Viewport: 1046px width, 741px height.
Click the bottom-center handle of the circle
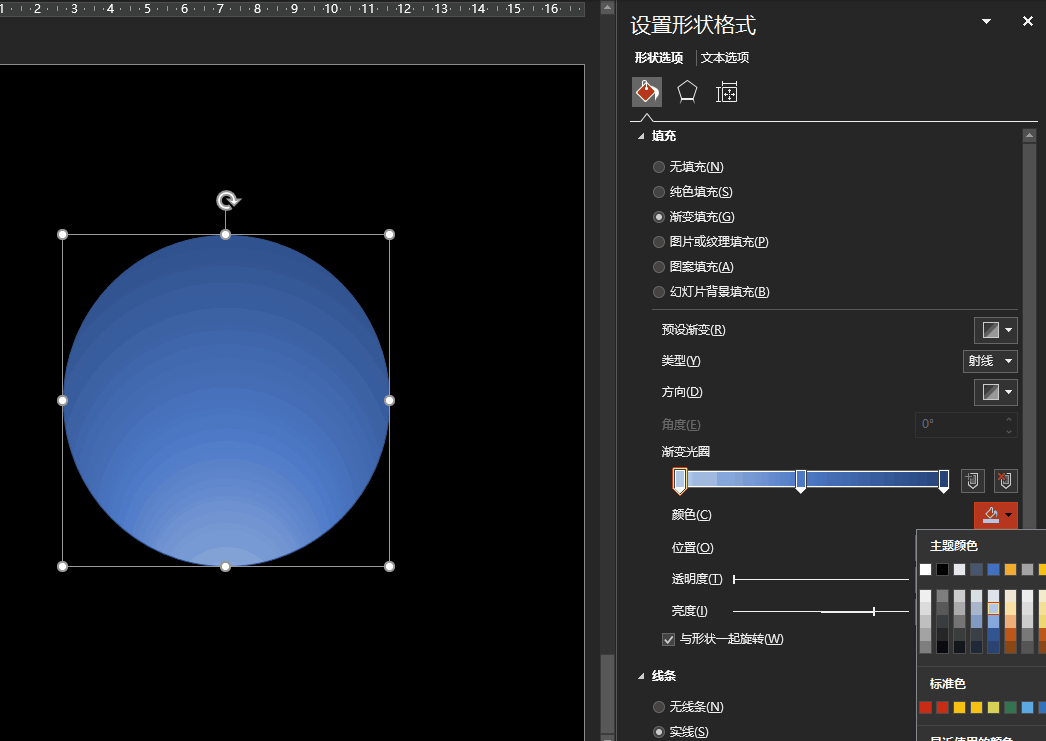pyautogui.click(x=225, y=566)
